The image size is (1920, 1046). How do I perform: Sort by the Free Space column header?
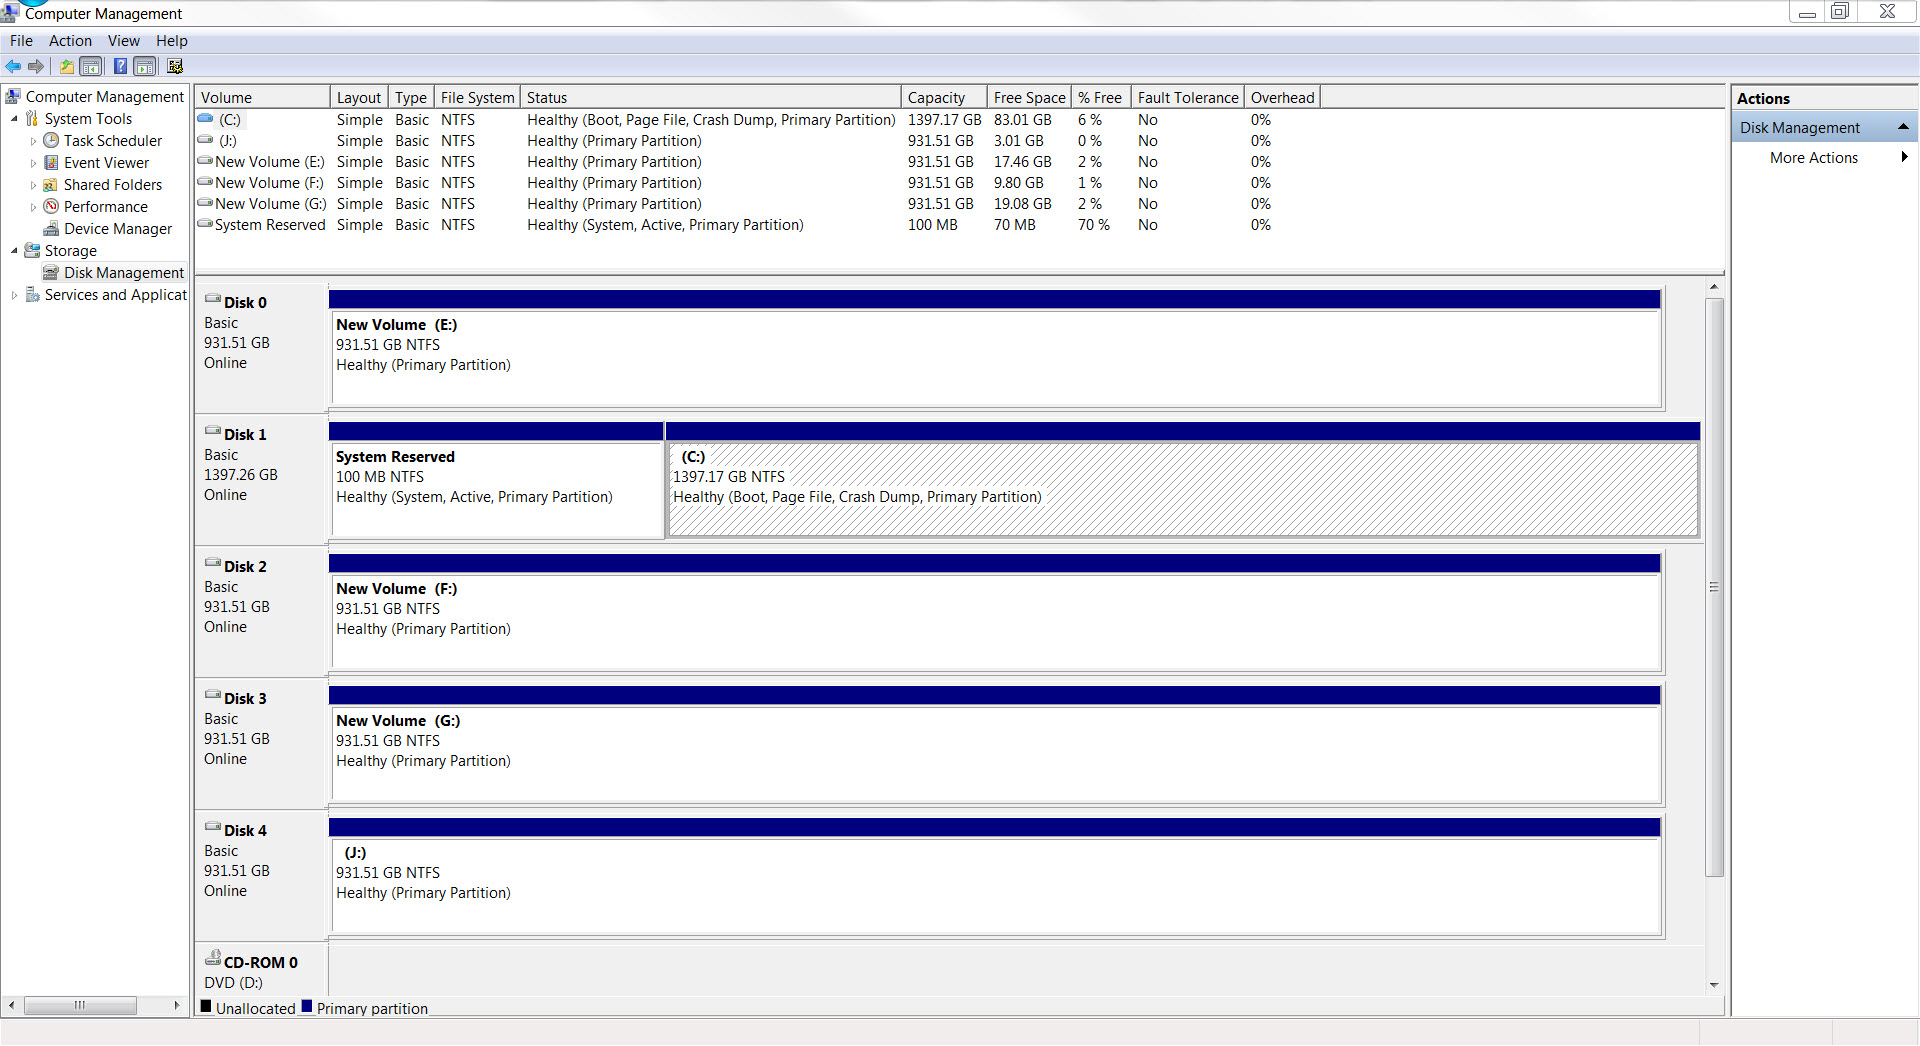pyautogui.click(x=1029, y=97)
